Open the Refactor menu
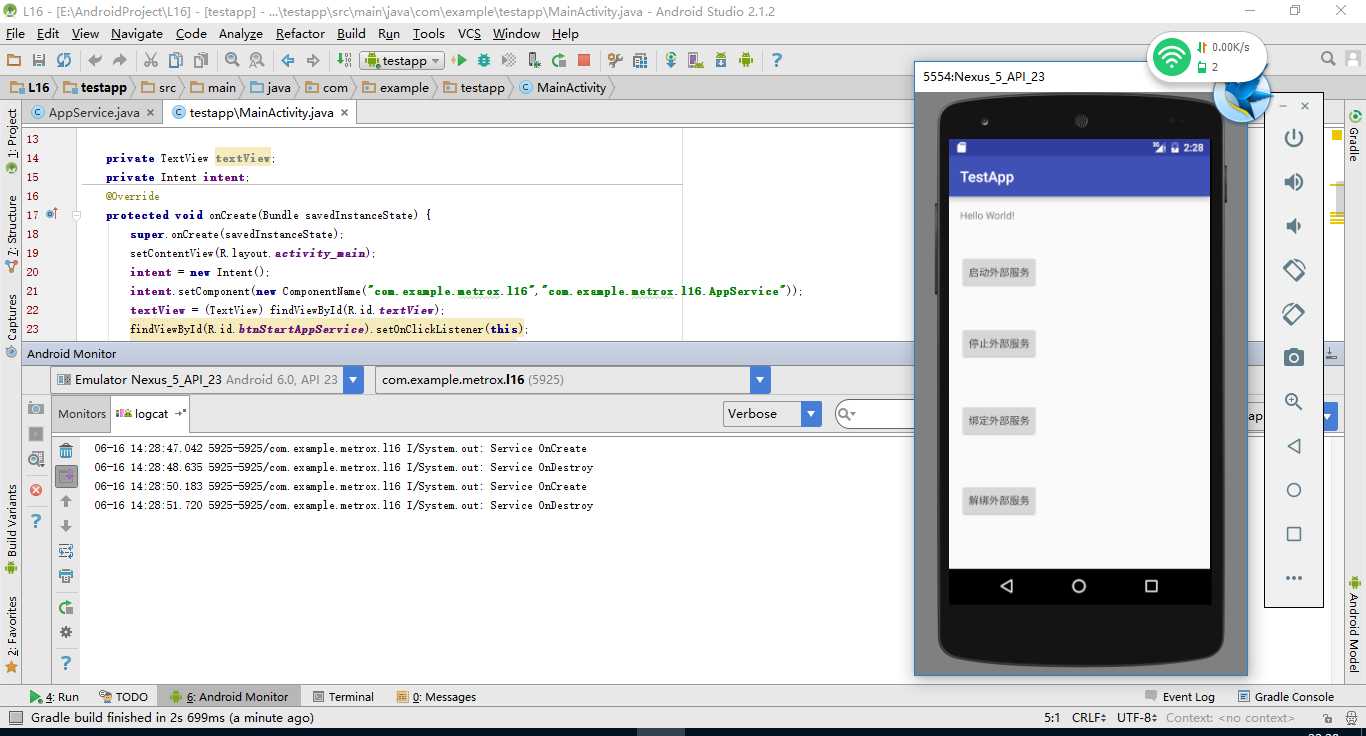 point(300,33)
